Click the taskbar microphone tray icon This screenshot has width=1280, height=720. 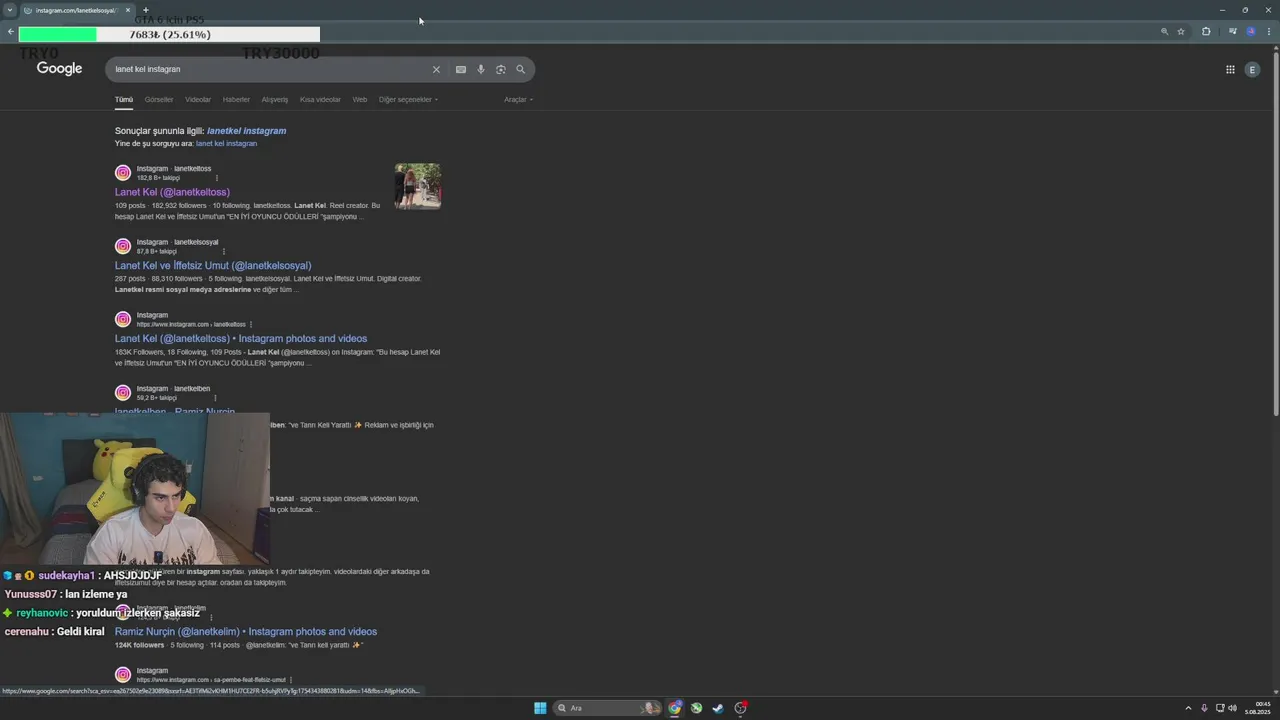[1204, 708]
